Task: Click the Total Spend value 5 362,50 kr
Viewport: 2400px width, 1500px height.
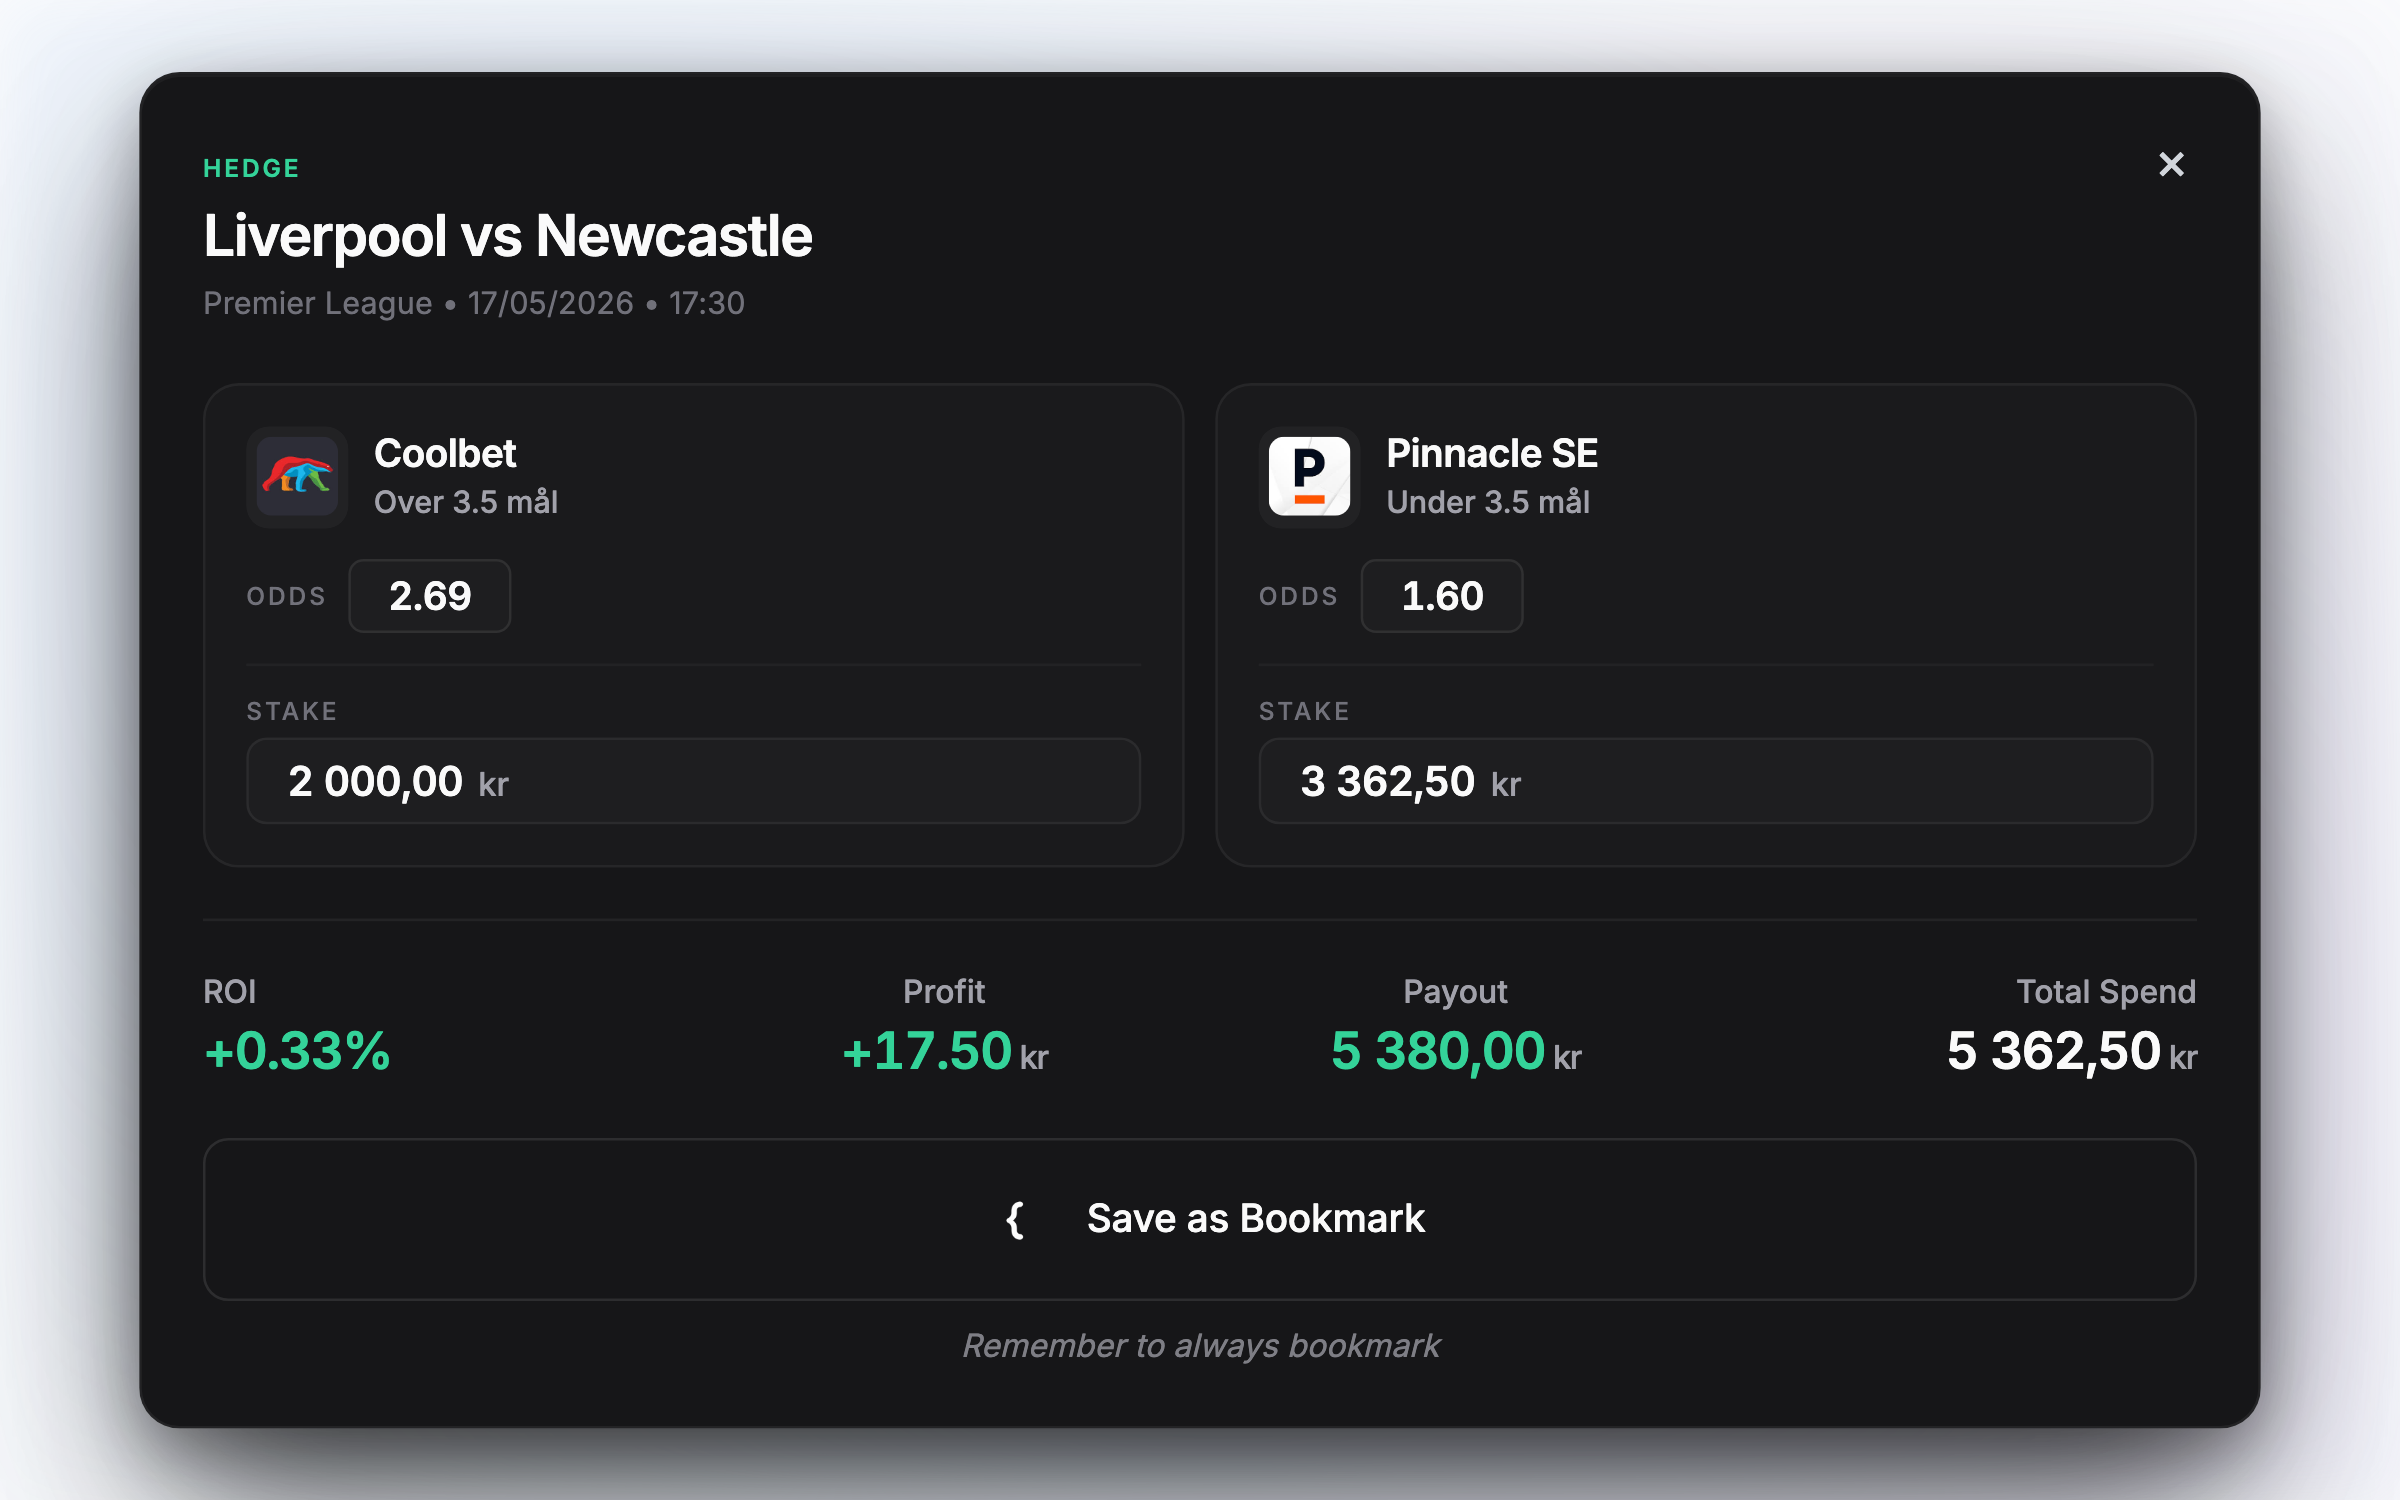Action: pyautogui.click(x=2072, y=1051)
